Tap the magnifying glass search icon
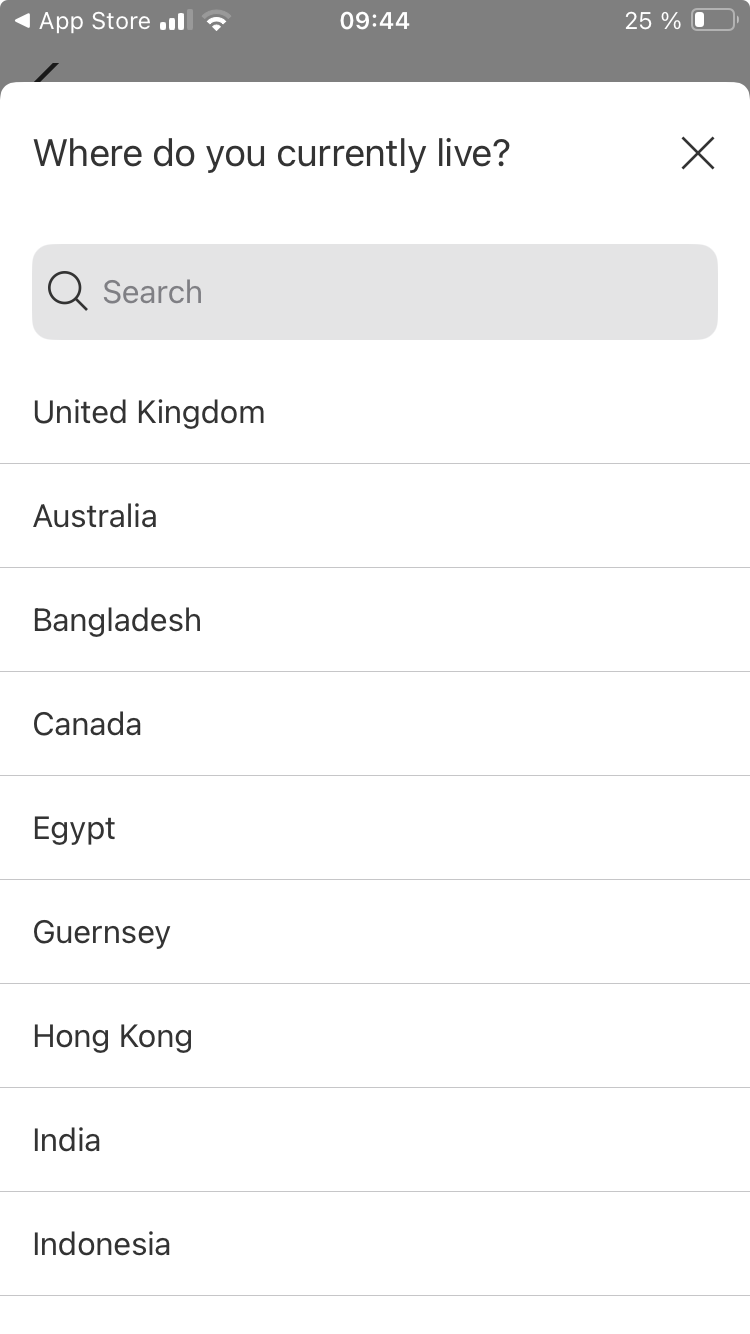 67,292
